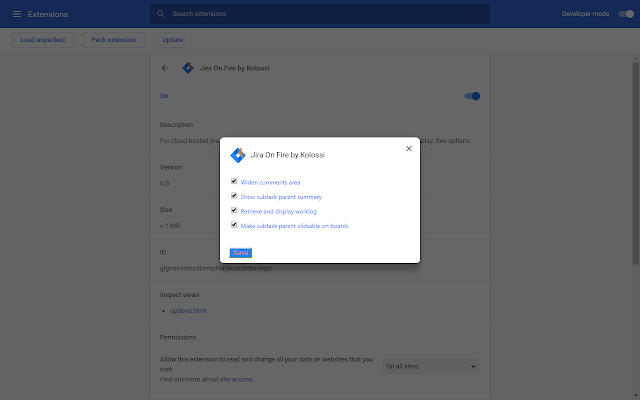The width and height of the screenshot is (640, 400).
Task: Open the Extensions hamburger menu
Action: click(17, 14)
